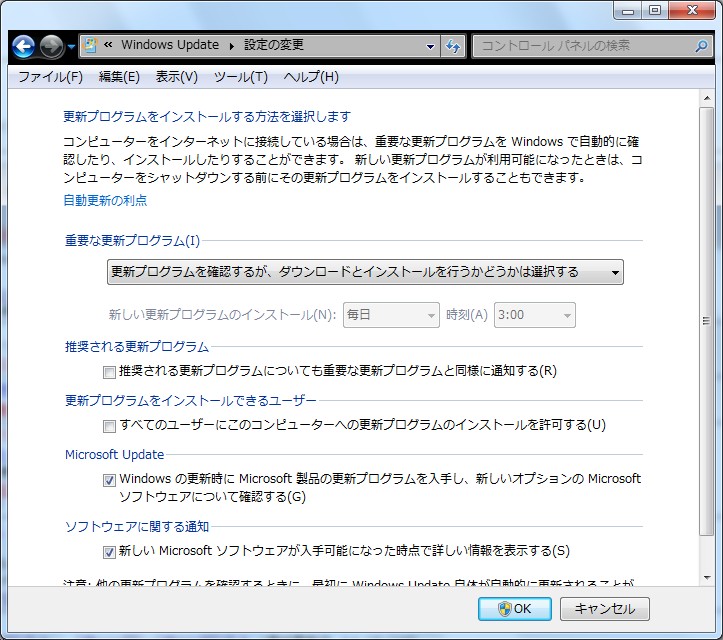This screenshot has height=640, width=723.
Task: Open the ツール(T) menu
Action: pos(241,77)
